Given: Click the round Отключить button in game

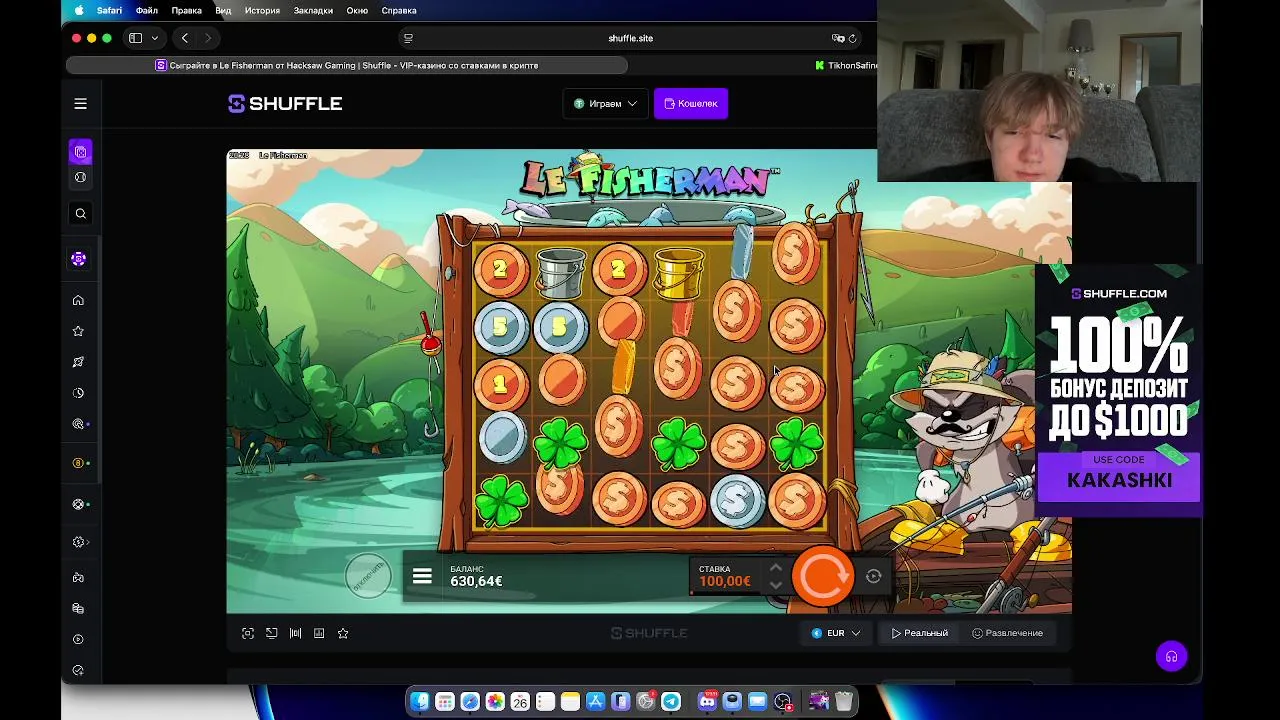Looking at the screenshot, I should (367, 577).
